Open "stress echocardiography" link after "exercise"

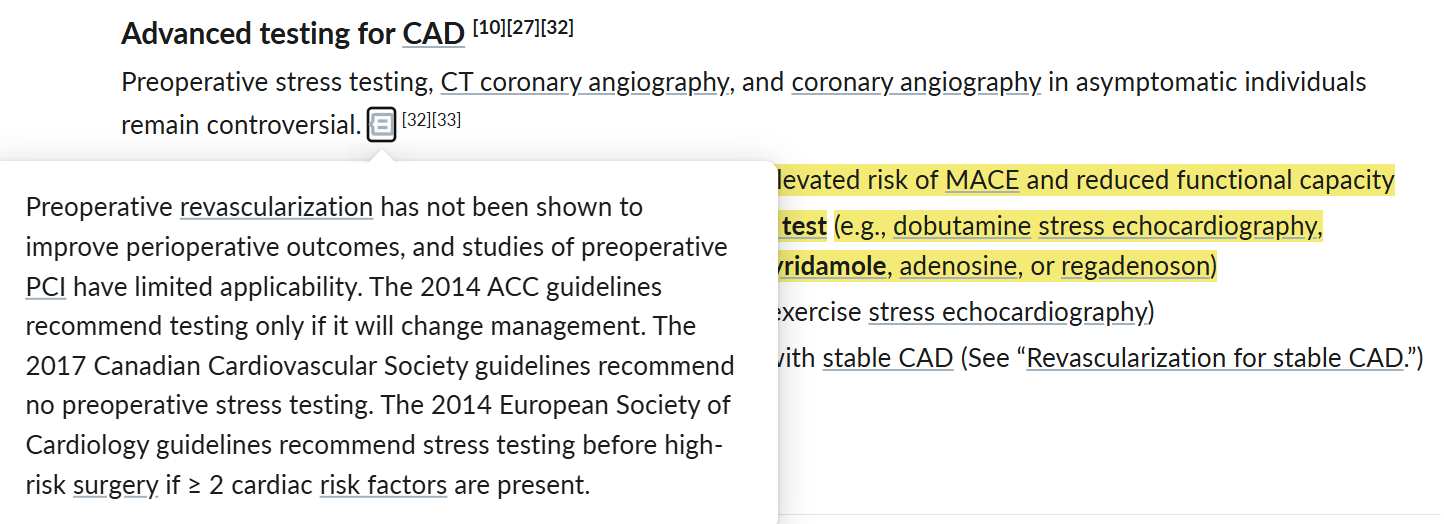[1007, 312]
